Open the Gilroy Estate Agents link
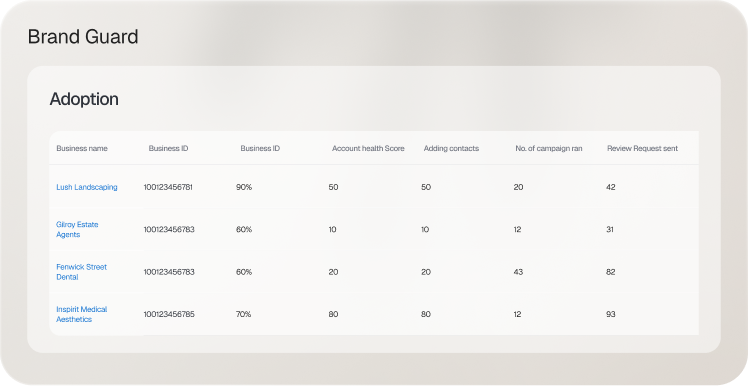Viewport: 748px width, 386px height. (77, 230)
